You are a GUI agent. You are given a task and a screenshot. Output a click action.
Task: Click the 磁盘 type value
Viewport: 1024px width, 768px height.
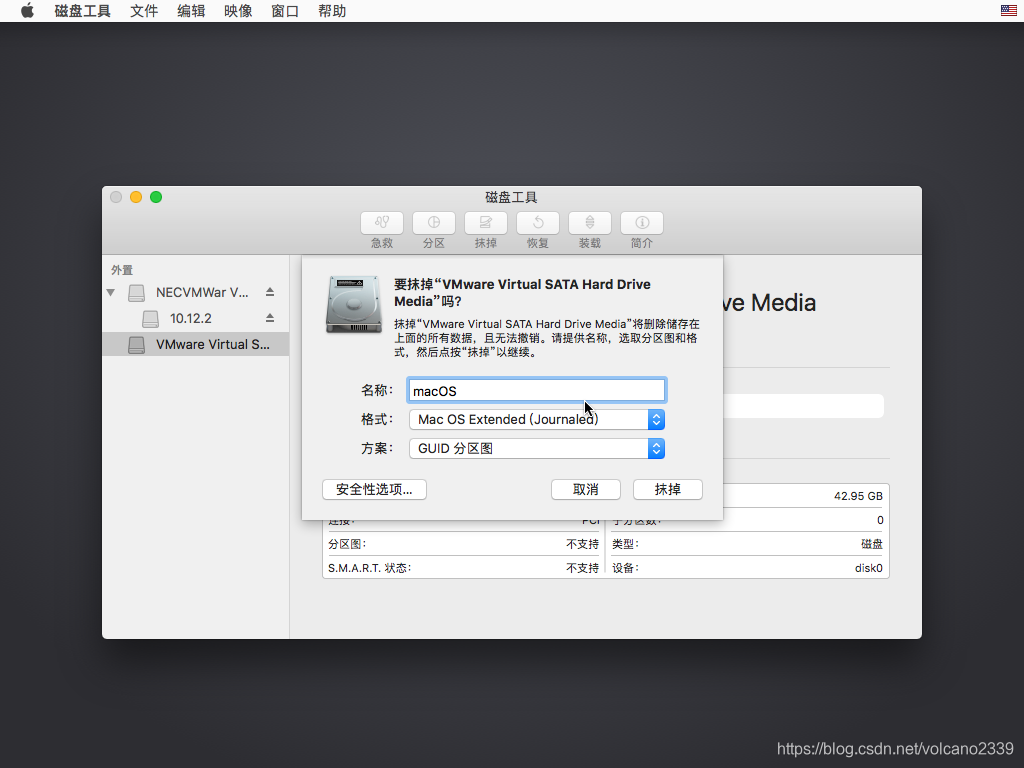click(872, 544)
